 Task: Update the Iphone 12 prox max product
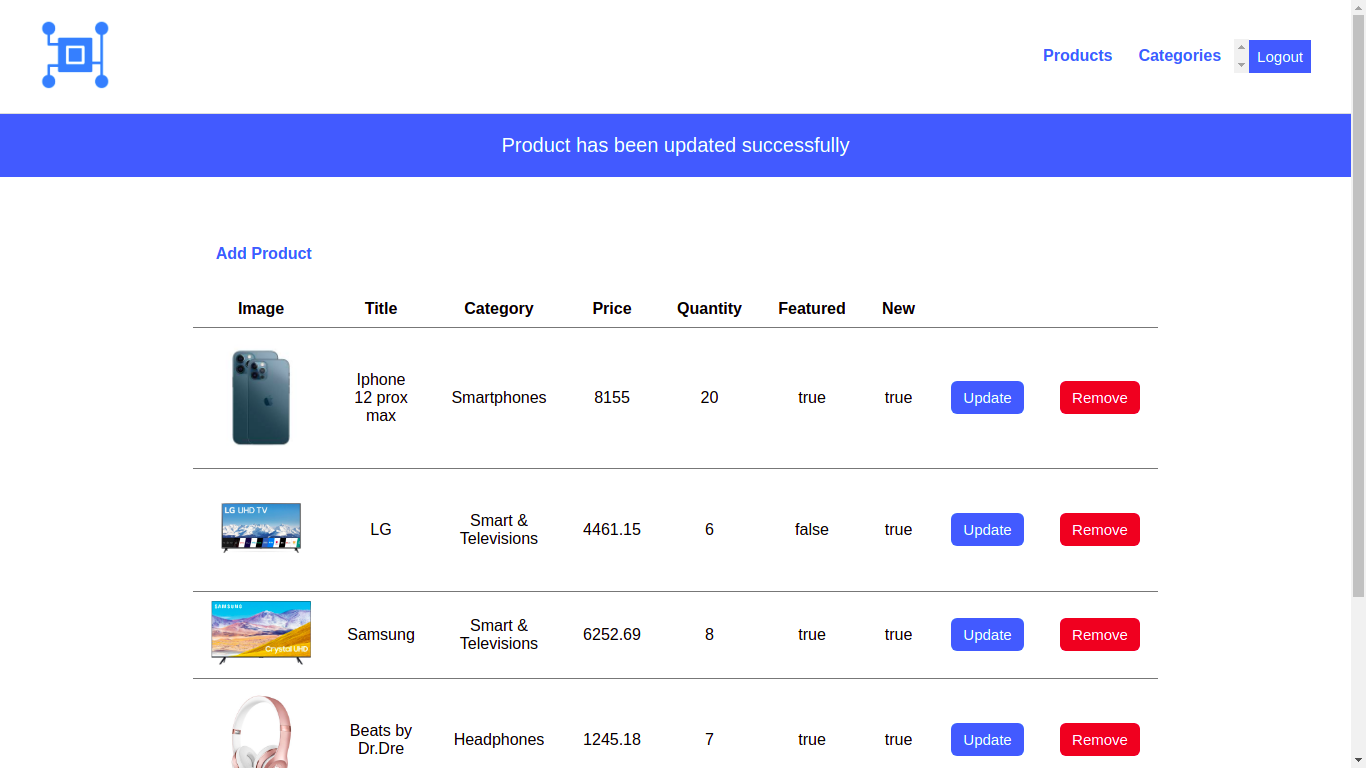[x=987, y=398]
